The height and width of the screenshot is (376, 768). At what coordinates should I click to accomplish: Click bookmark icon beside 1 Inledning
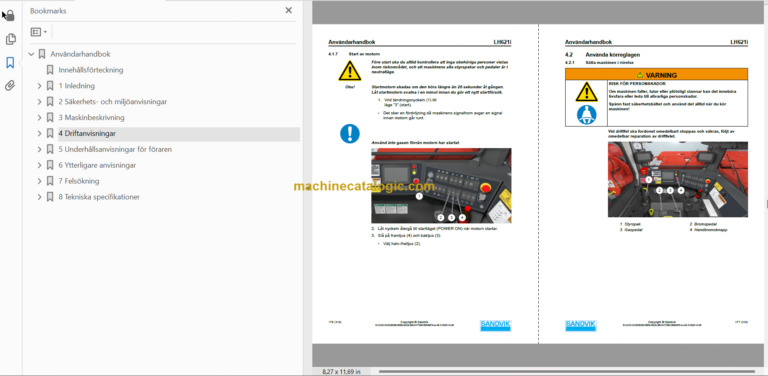(x=50, y=86)
